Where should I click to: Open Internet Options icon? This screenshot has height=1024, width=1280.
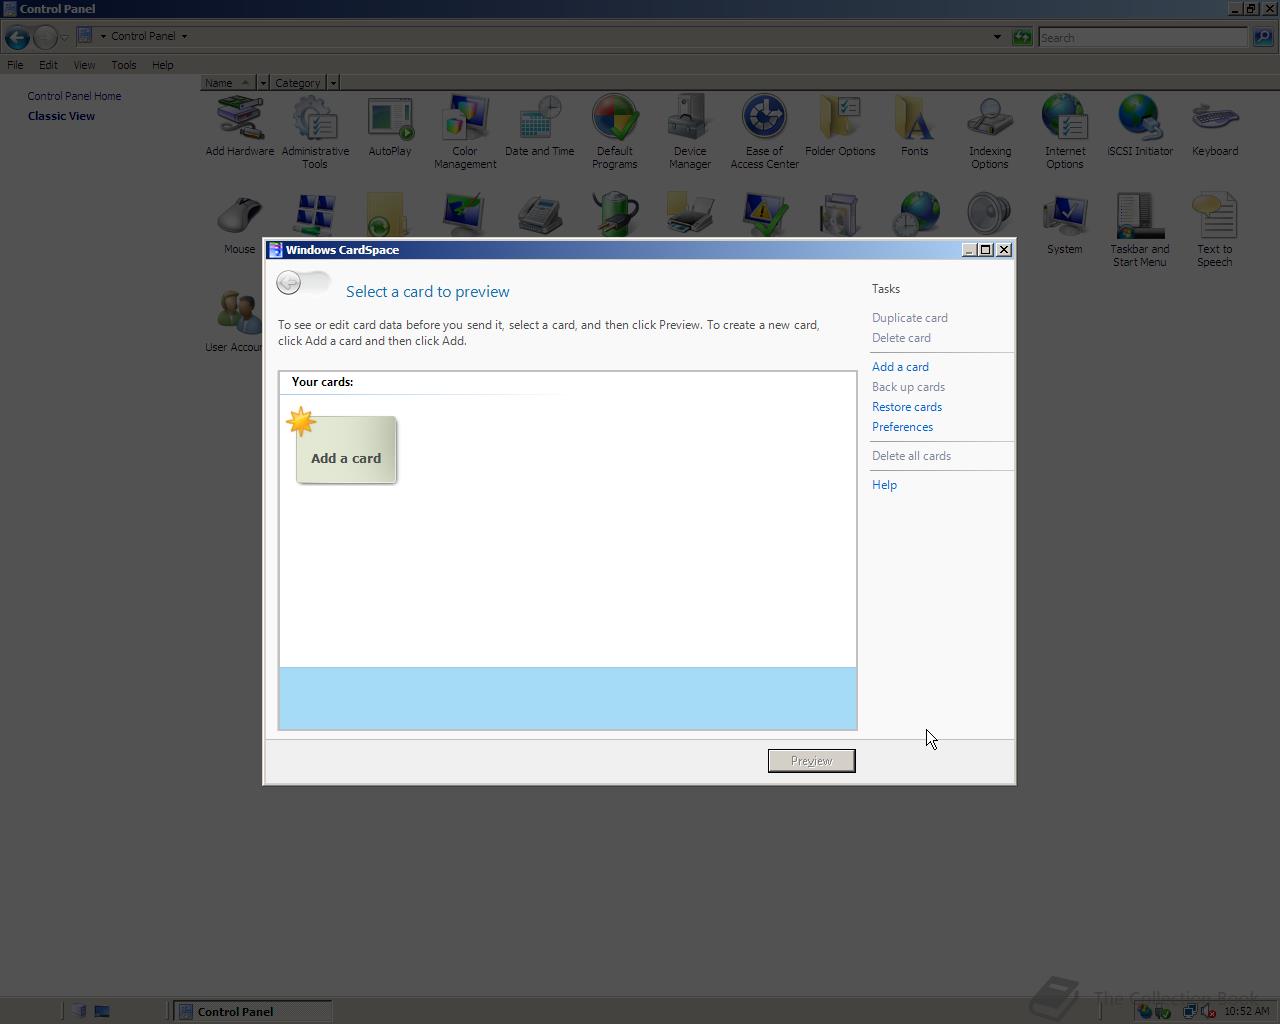(x=1065, y=132)
